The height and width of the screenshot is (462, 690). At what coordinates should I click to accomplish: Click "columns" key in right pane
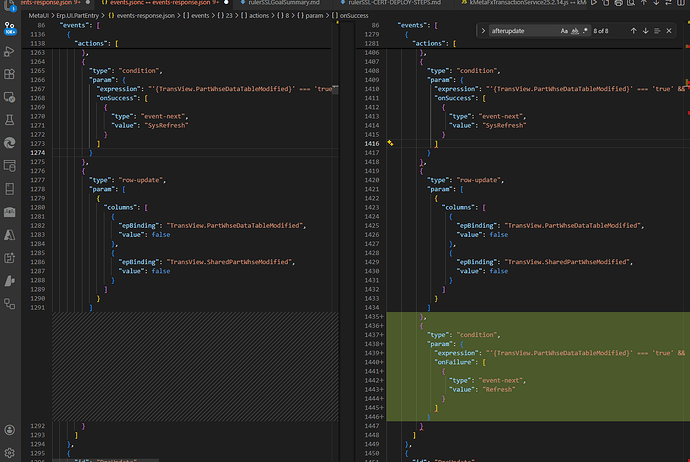[460, 207]
